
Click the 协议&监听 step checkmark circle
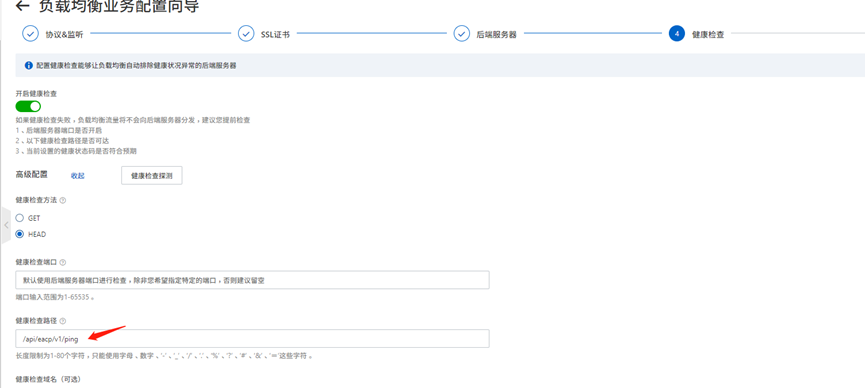click(30, 33)
